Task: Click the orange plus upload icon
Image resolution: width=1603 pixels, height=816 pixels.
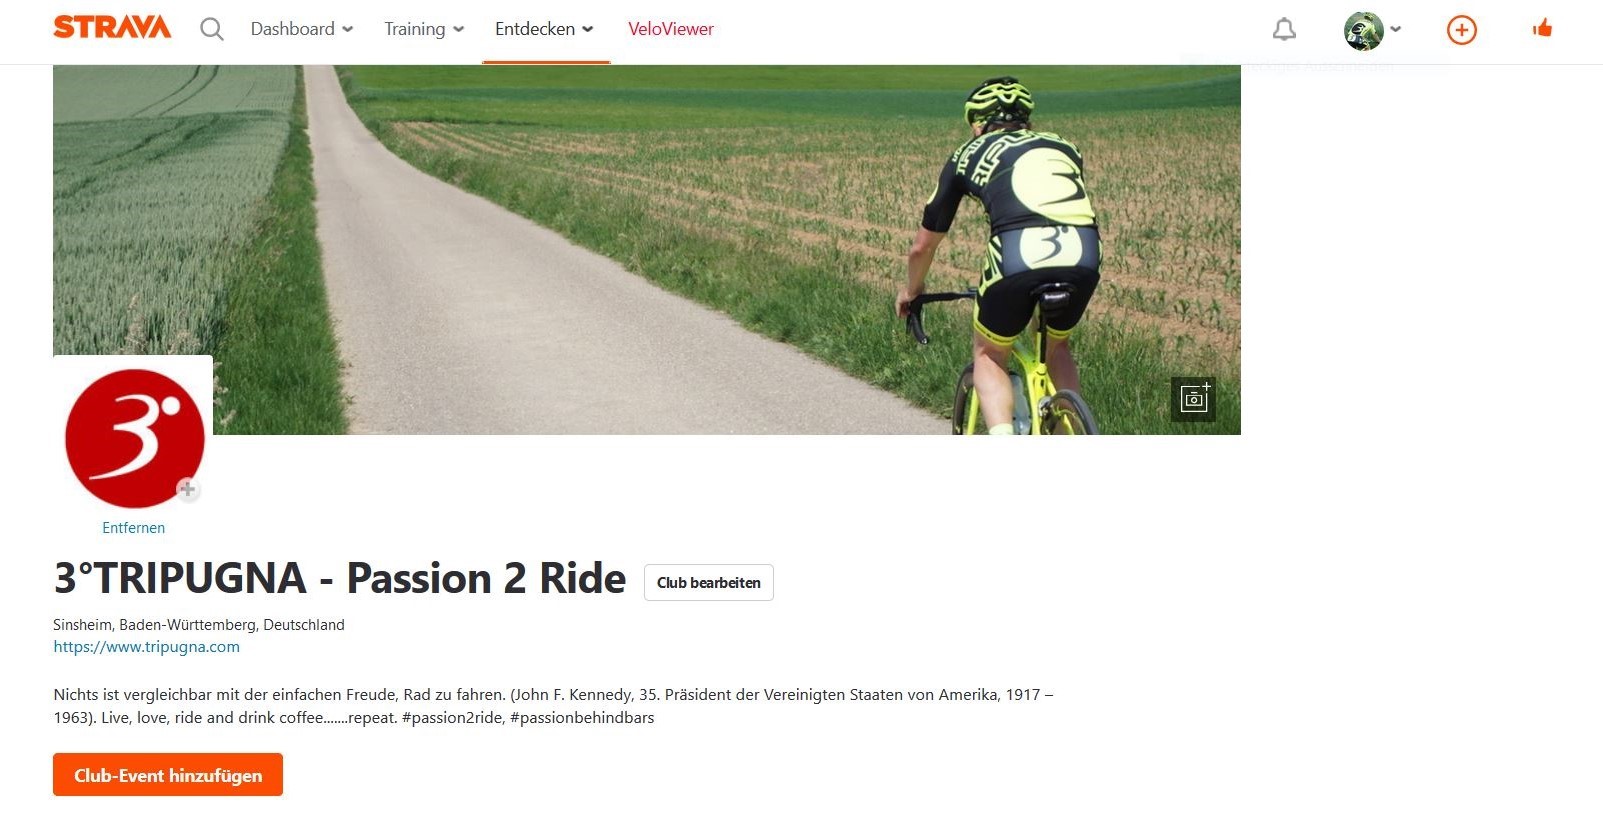Action: (1462, 30)
